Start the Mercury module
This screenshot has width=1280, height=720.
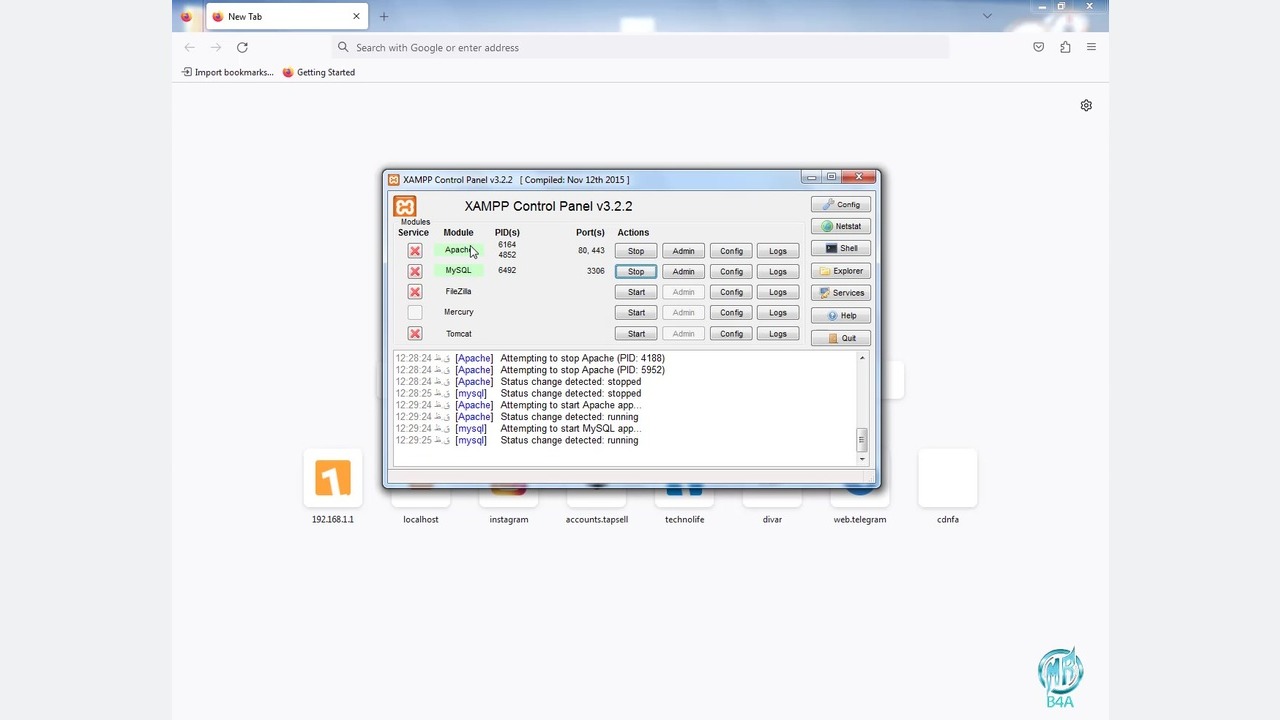[636, 313]
